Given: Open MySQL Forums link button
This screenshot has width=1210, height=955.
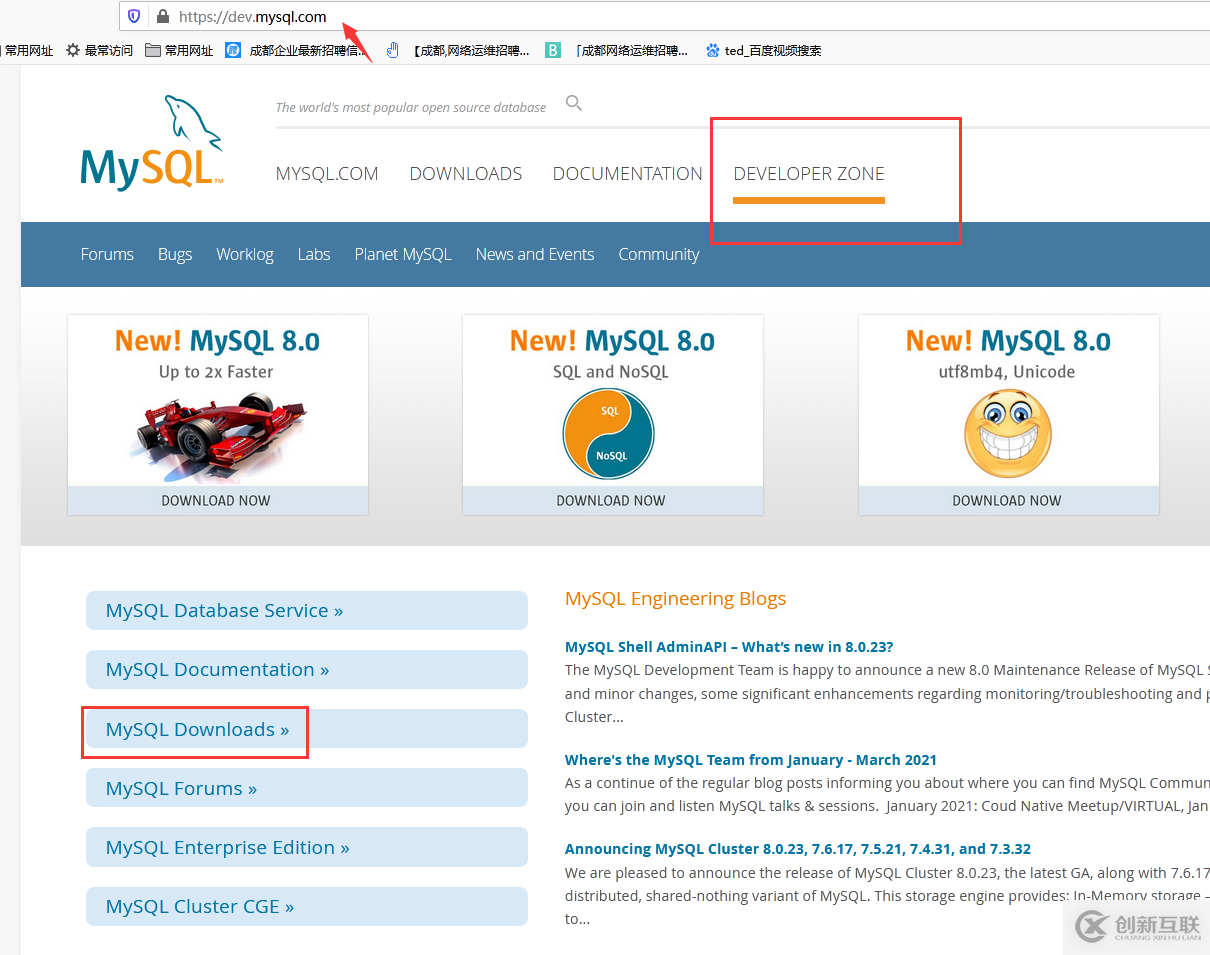Looking at the screenshot, I should click(x=306, y=788).
